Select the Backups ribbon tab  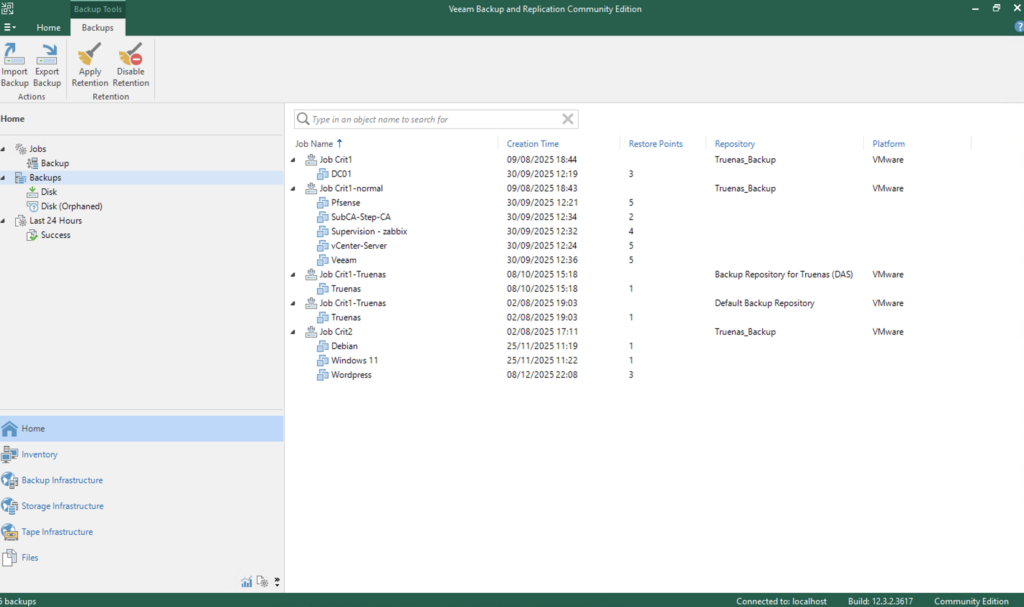tap(97, 28)
